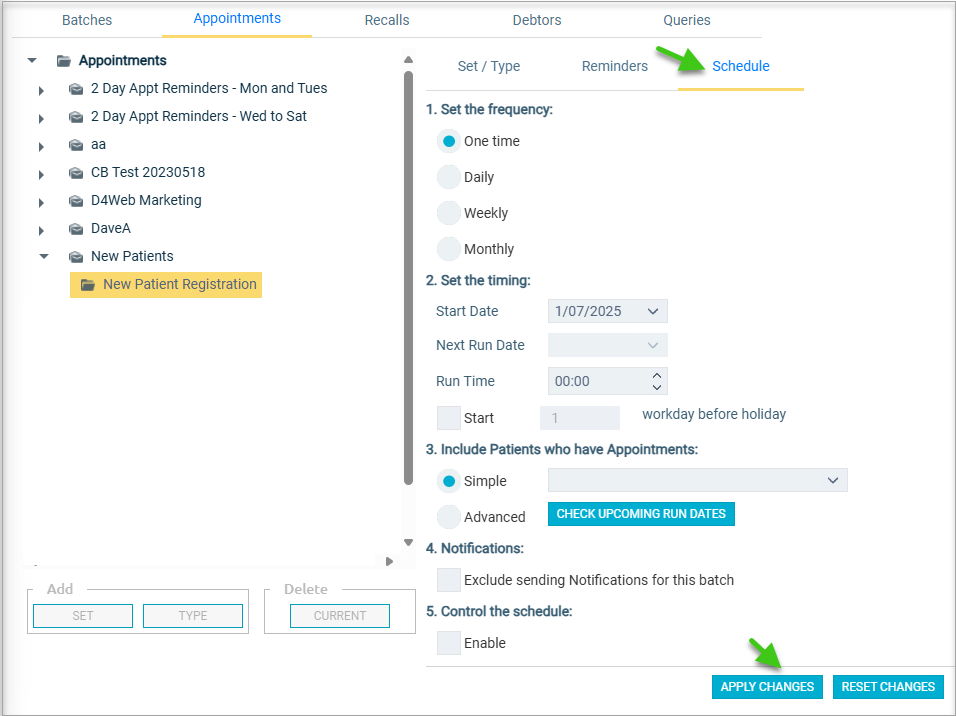Click the 'CB Test 20230518' set icon

point(76,173)
